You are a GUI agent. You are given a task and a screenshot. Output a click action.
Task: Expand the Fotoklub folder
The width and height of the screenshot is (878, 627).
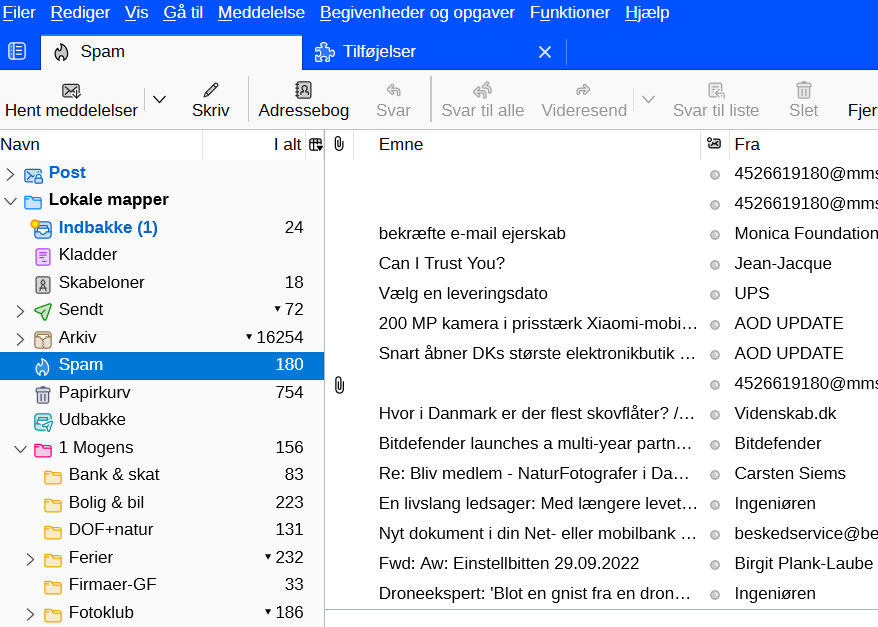coord(30,614)
